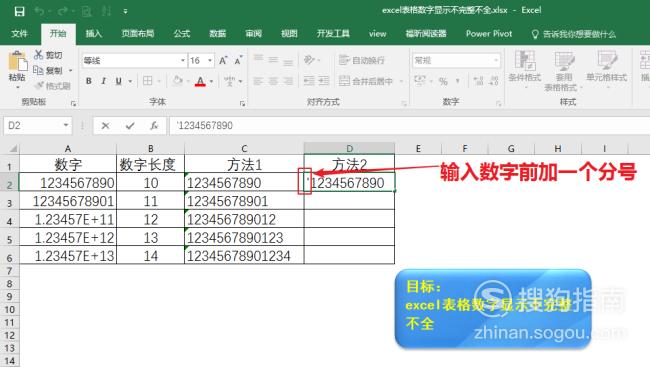The image size is (650, 367).
Task: Open the Merge and Center dropdown arrow
Action: pos(401,81)
